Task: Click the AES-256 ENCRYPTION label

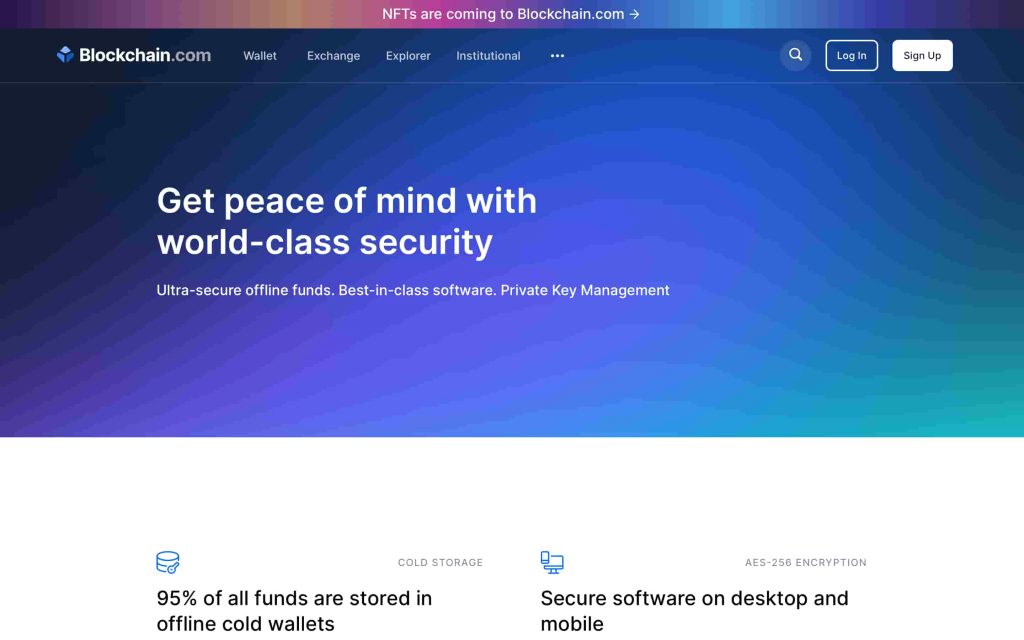Action: click(805, 562)
